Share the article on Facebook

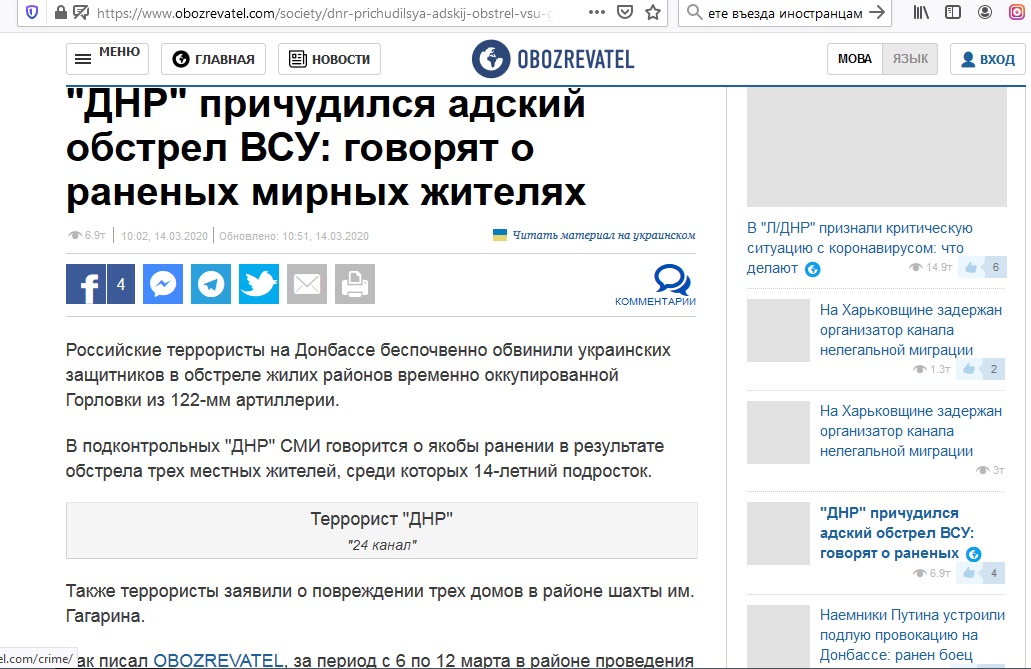[x=85, y=284]
